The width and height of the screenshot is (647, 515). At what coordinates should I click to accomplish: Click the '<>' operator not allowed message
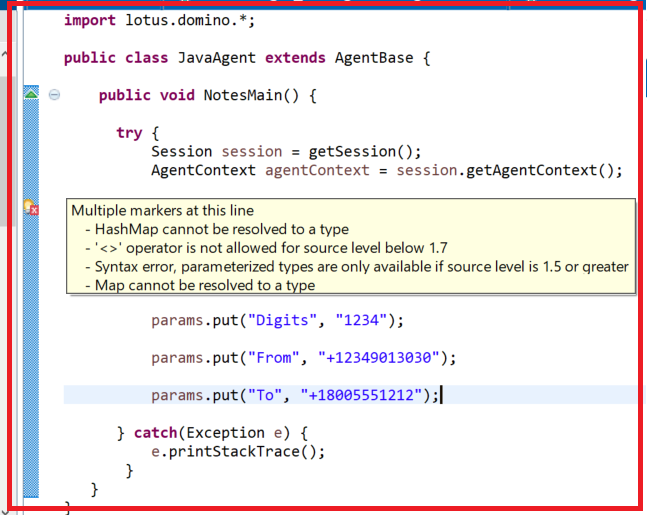271,248
